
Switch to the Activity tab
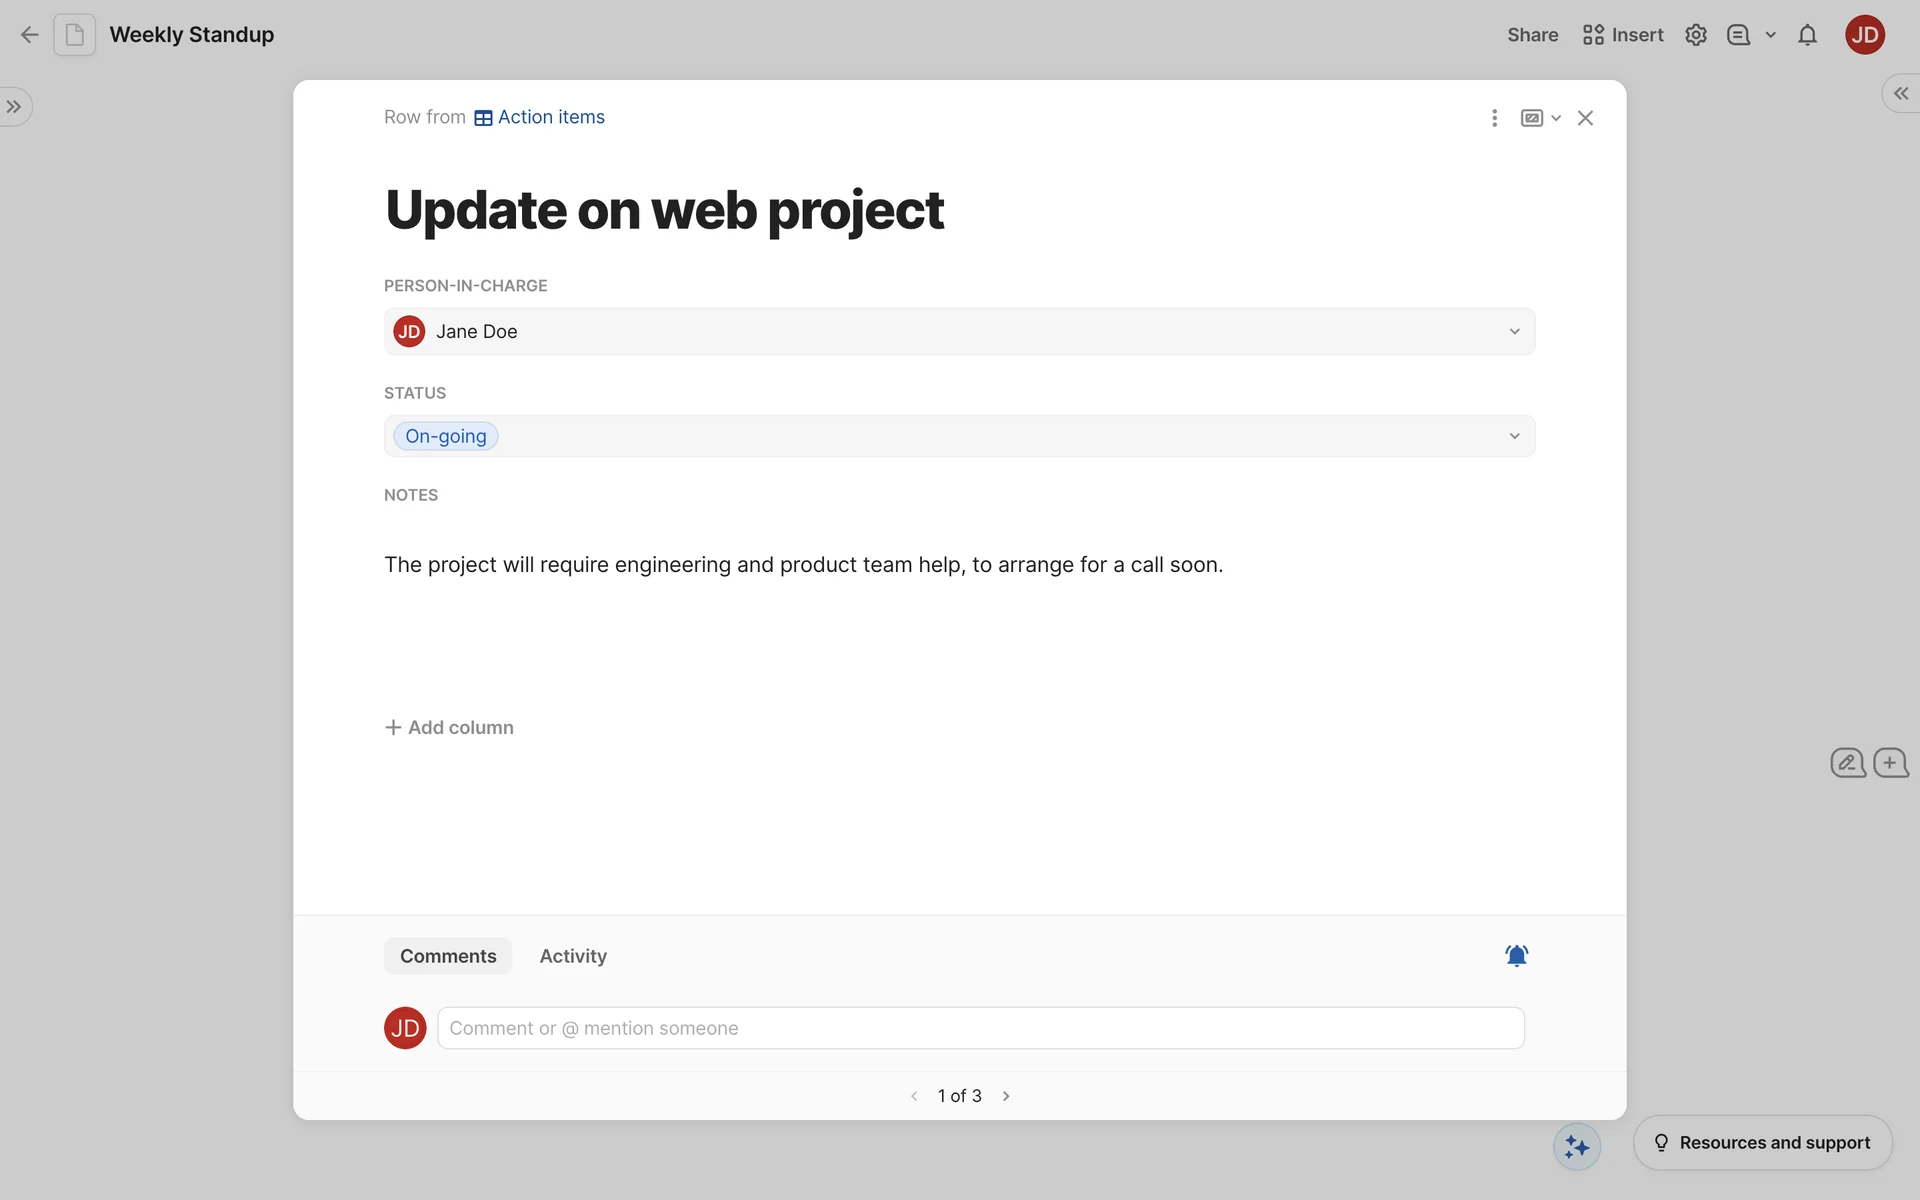(x=573, y=956)
